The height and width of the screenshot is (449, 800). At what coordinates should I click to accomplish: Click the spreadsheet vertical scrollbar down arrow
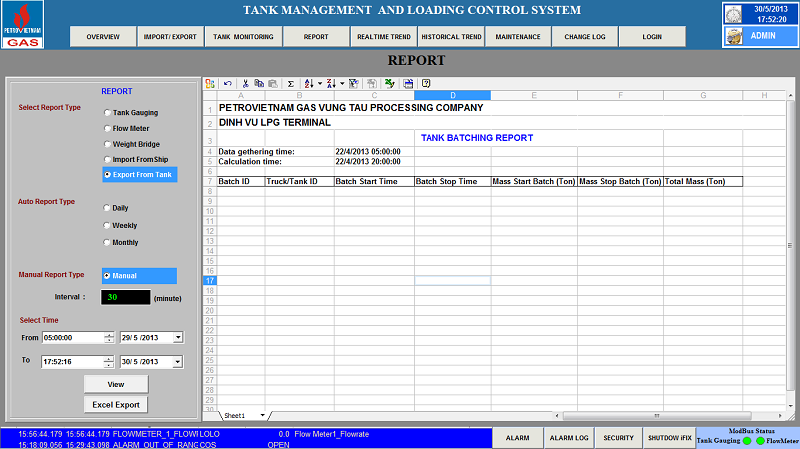point(790,407)
